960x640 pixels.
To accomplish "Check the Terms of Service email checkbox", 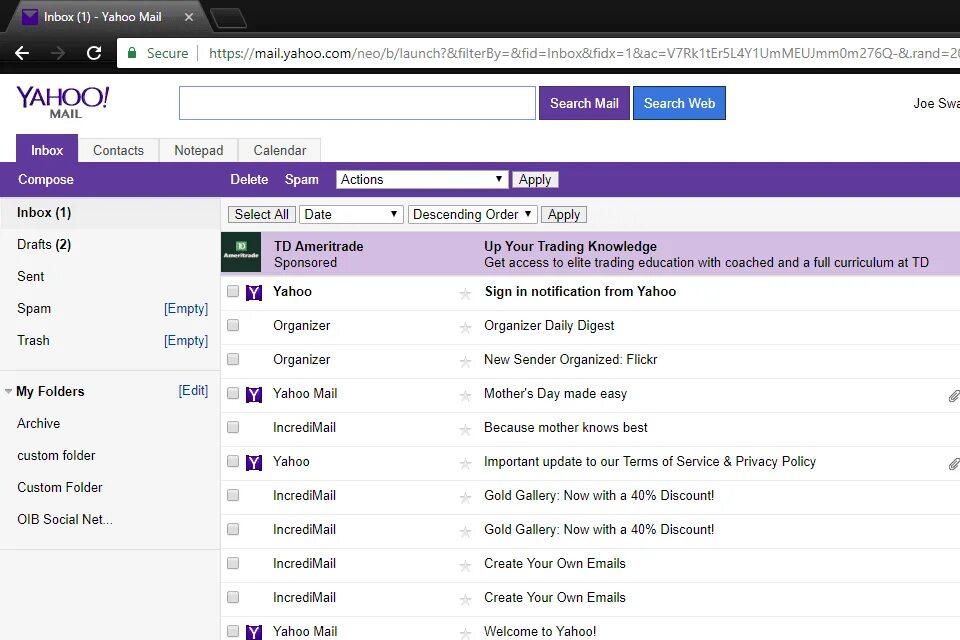I will coord(233,461).
